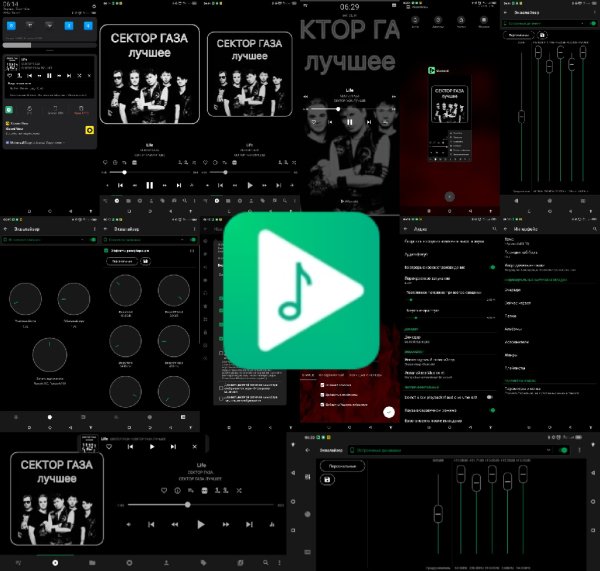This screenshot has height=571, width=600.
Task: Open the Исполнители row in library settings
Action: click(x=517, y=342)
